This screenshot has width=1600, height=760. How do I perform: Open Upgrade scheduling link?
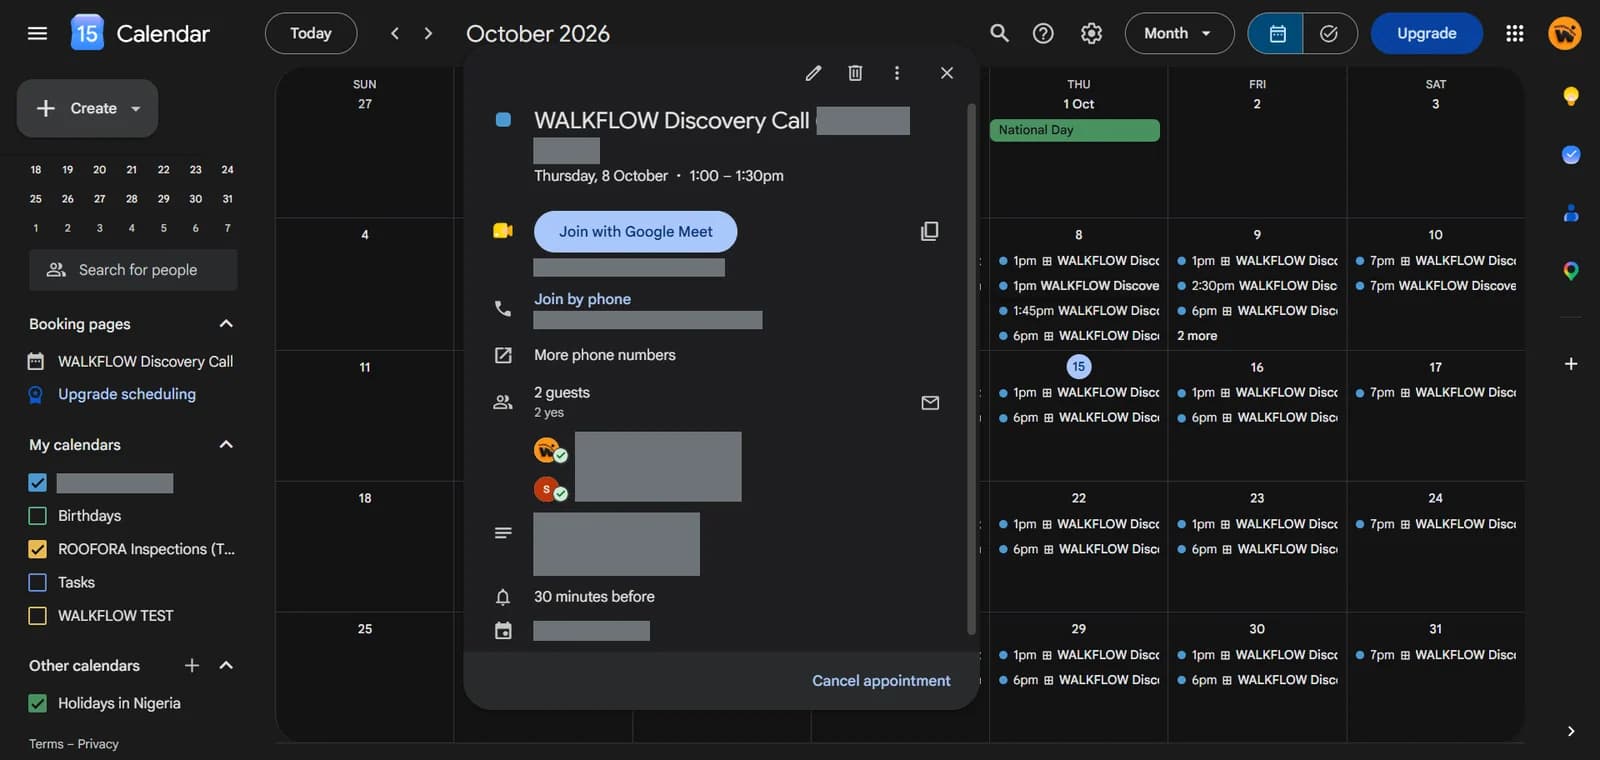[127, 394]
